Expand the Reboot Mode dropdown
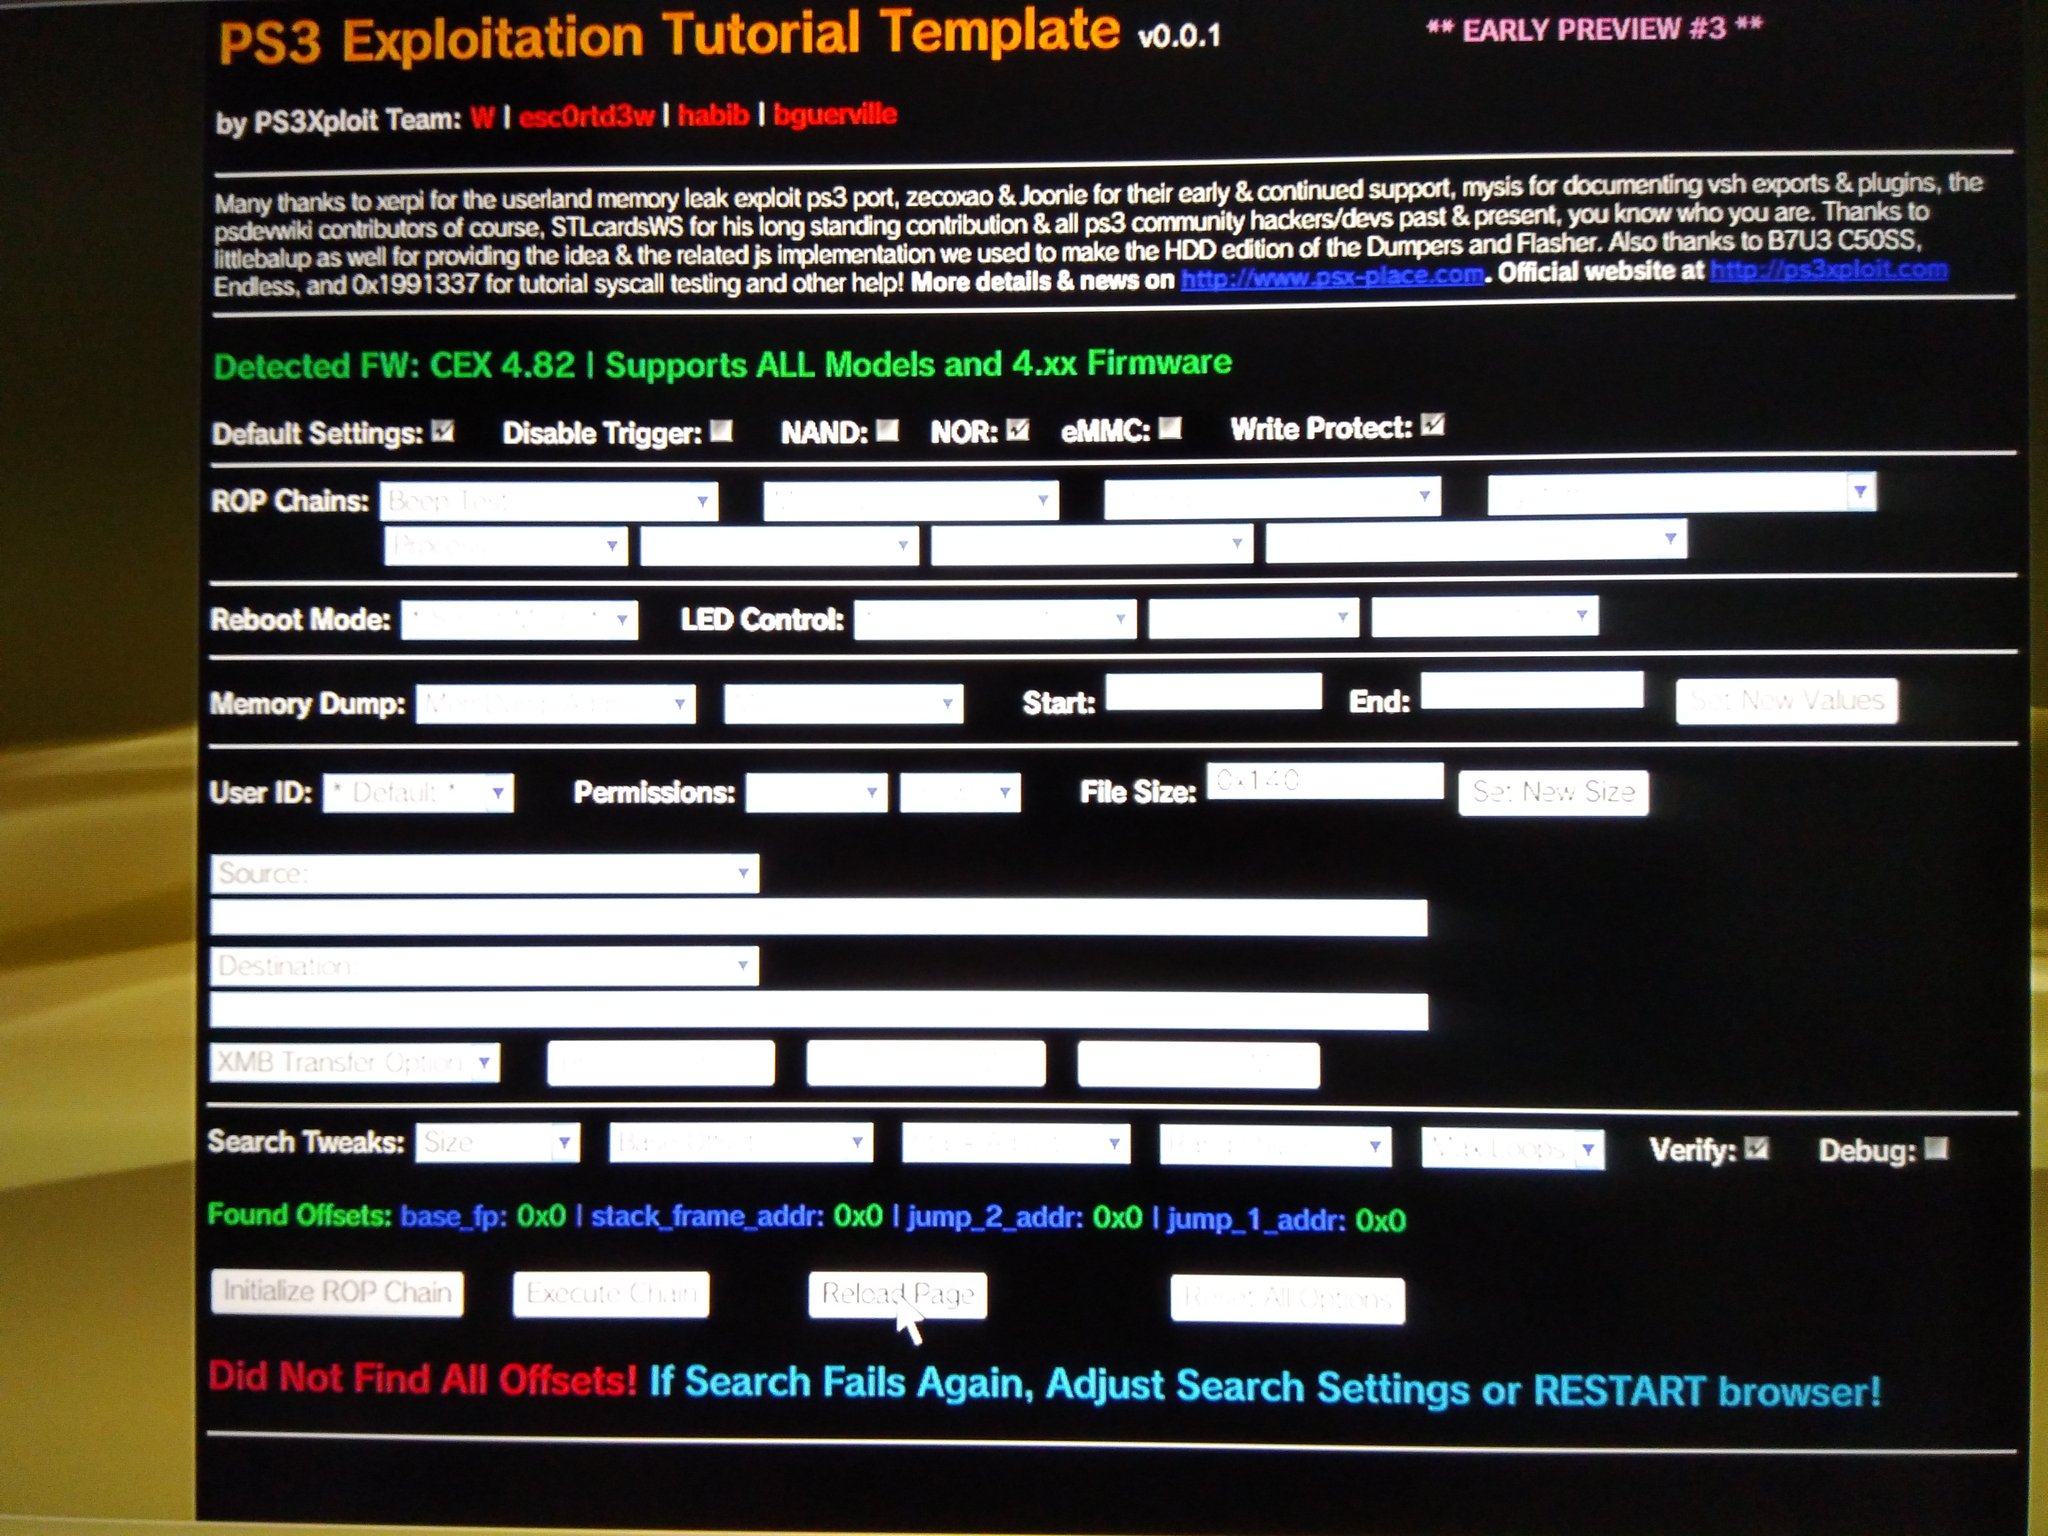This screenshot has height=1536, width=2048. point(519,620)
